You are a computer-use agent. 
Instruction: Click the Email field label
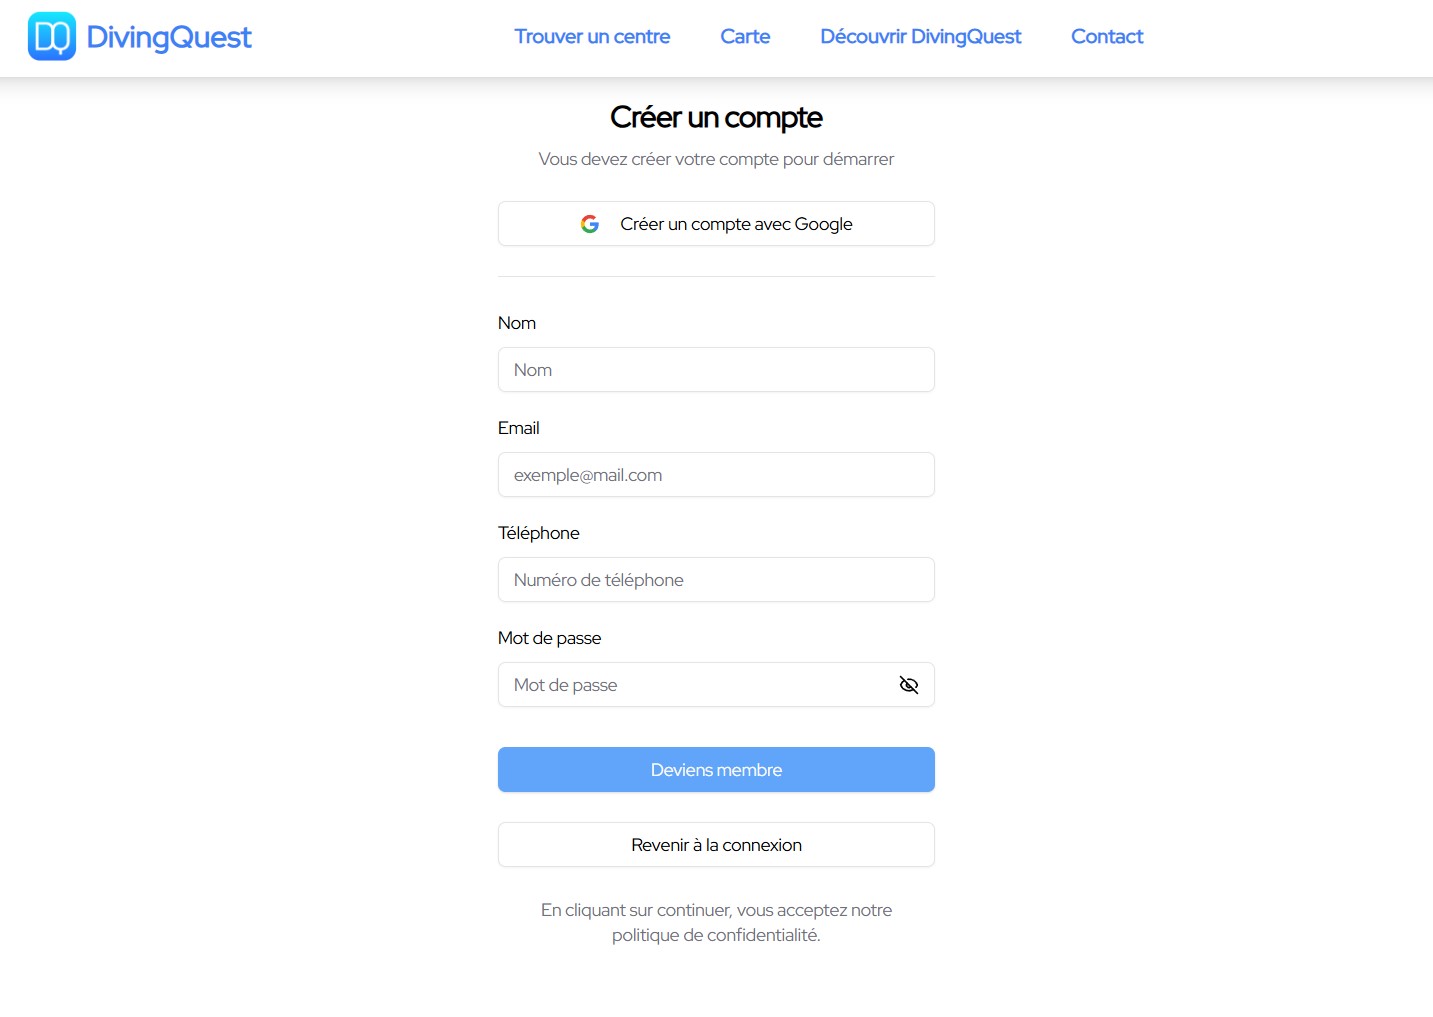[x=518, y=428]
